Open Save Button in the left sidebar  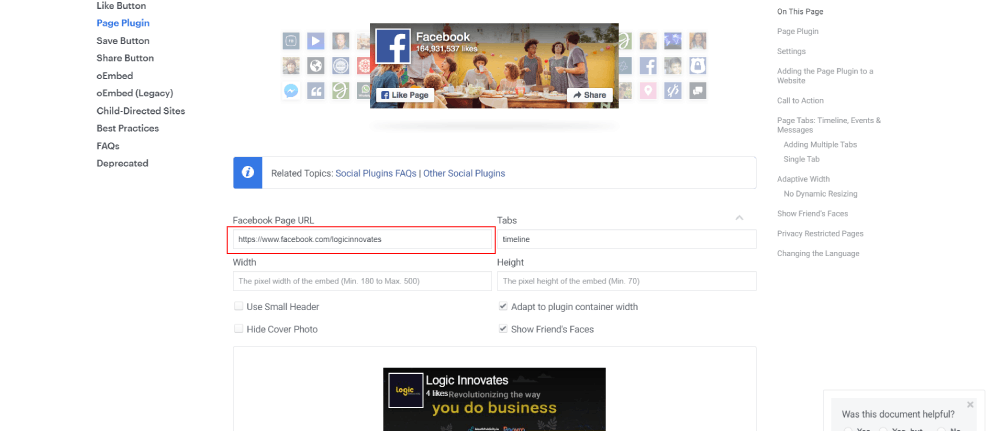pos(123,40)
